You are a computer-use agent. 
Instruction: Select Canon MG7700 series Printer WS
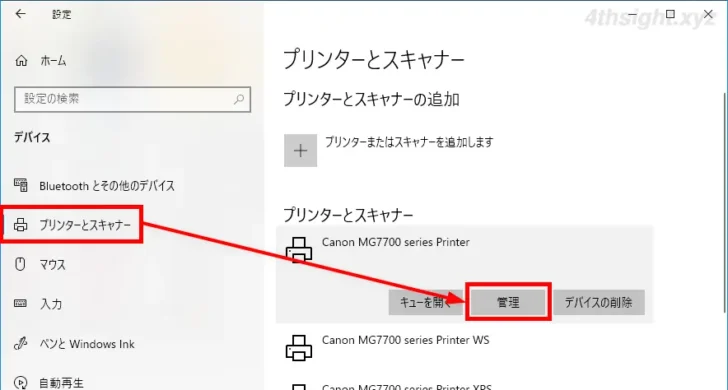(405, 340)
